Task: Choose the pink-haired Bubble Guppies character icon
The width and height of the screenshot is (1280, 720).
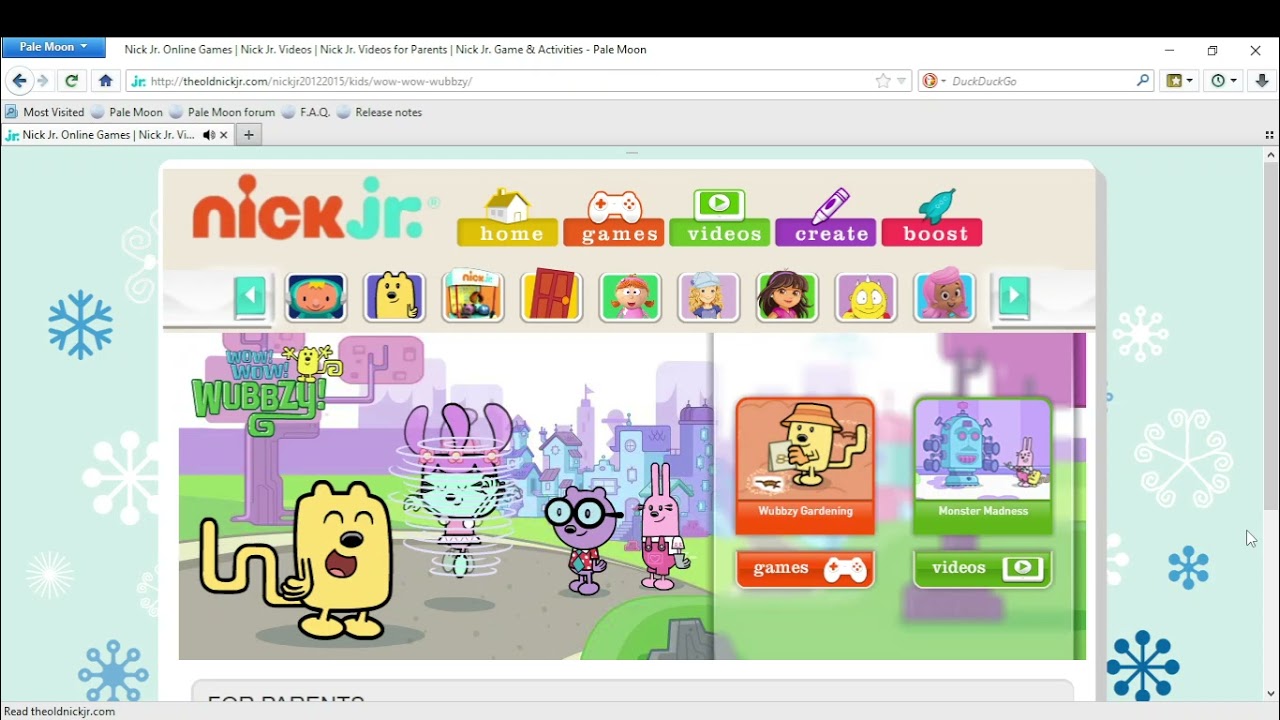Action: point(945,295)
